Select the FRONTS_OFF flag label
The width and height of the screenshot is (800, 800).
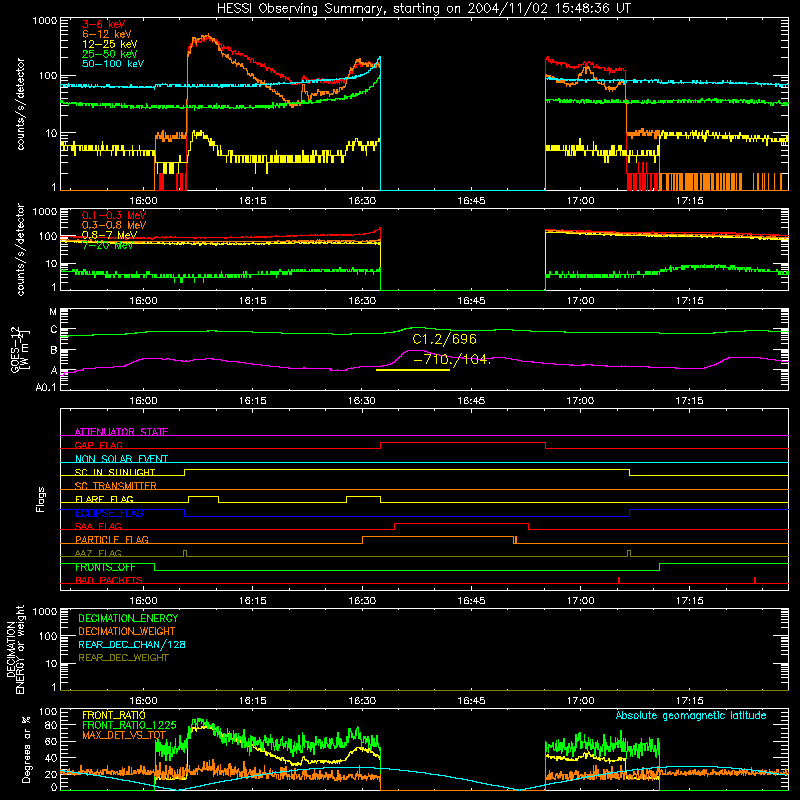105,567
